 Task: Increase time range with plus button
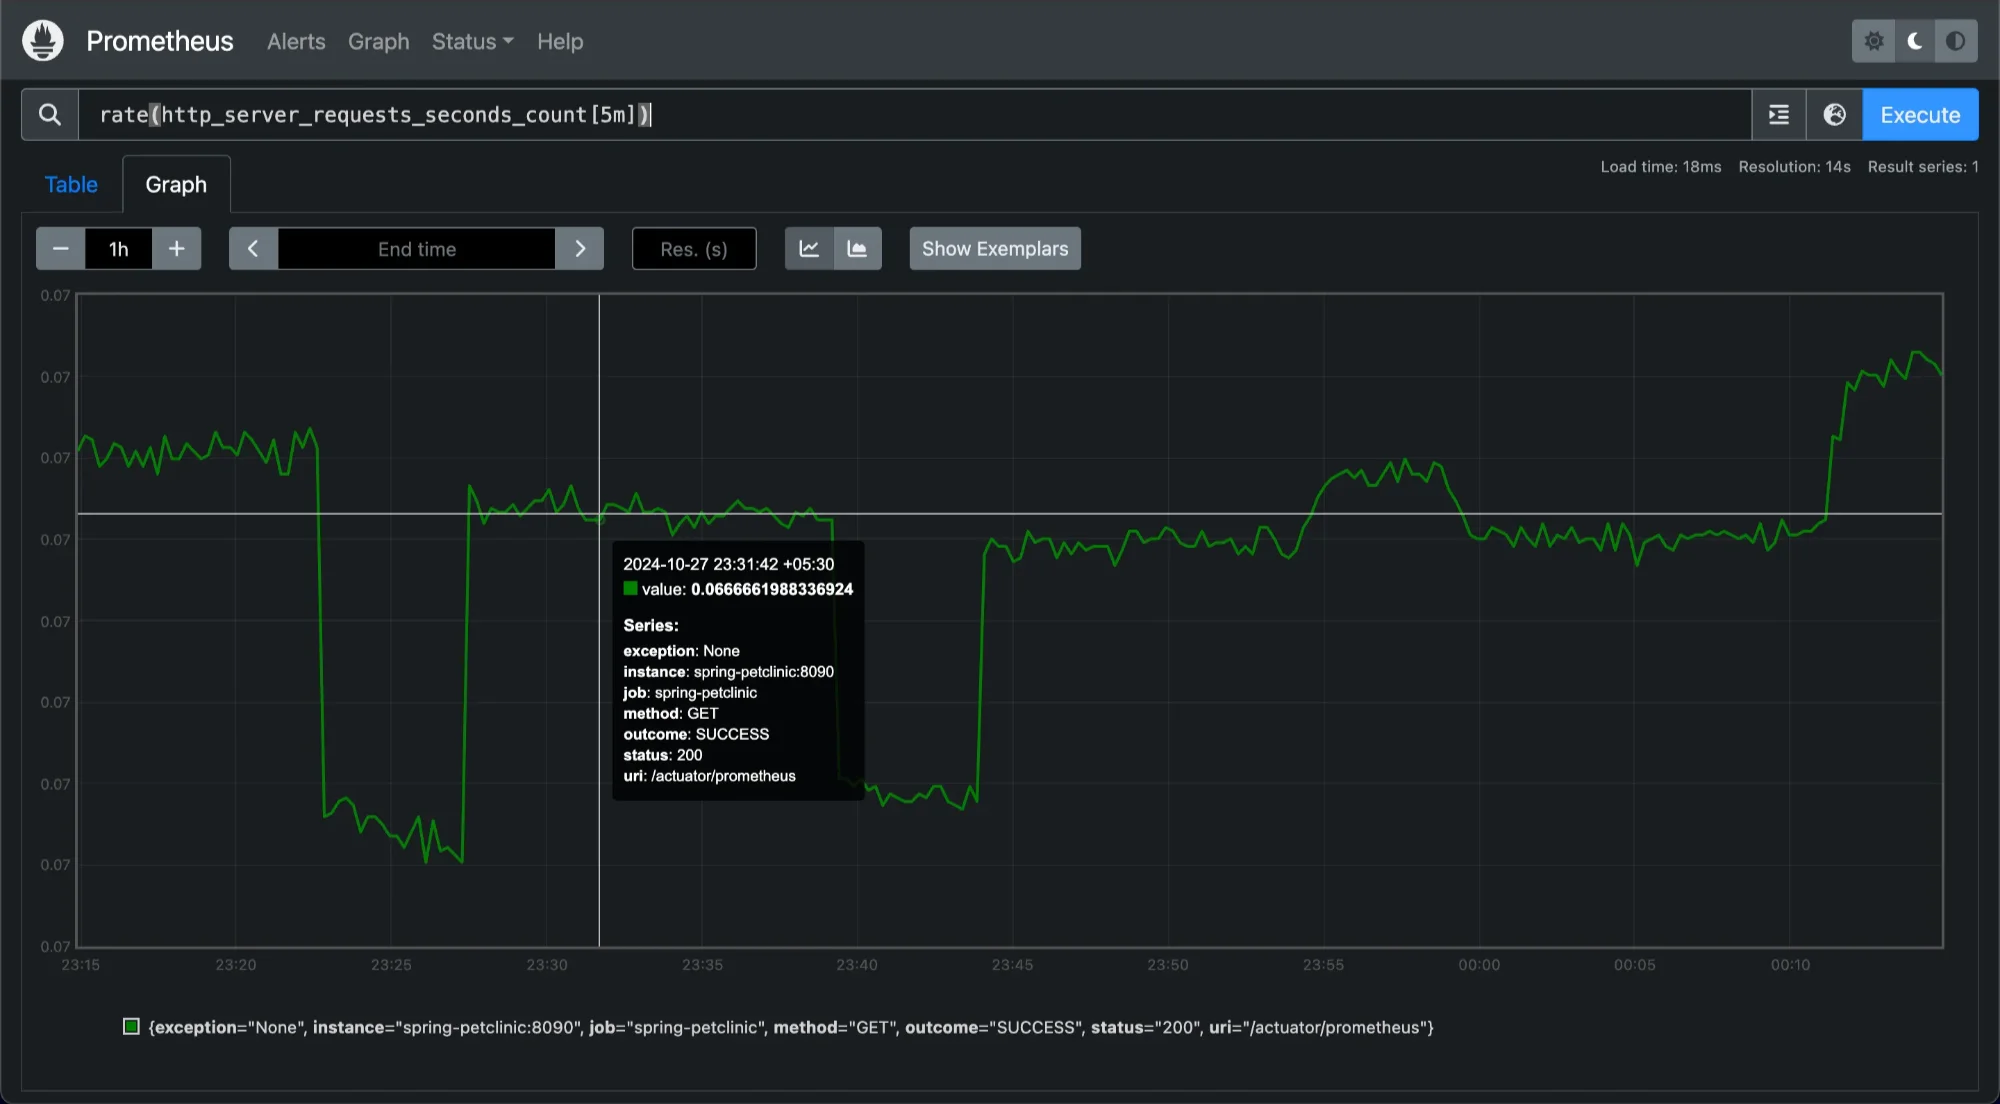(177, 249)
